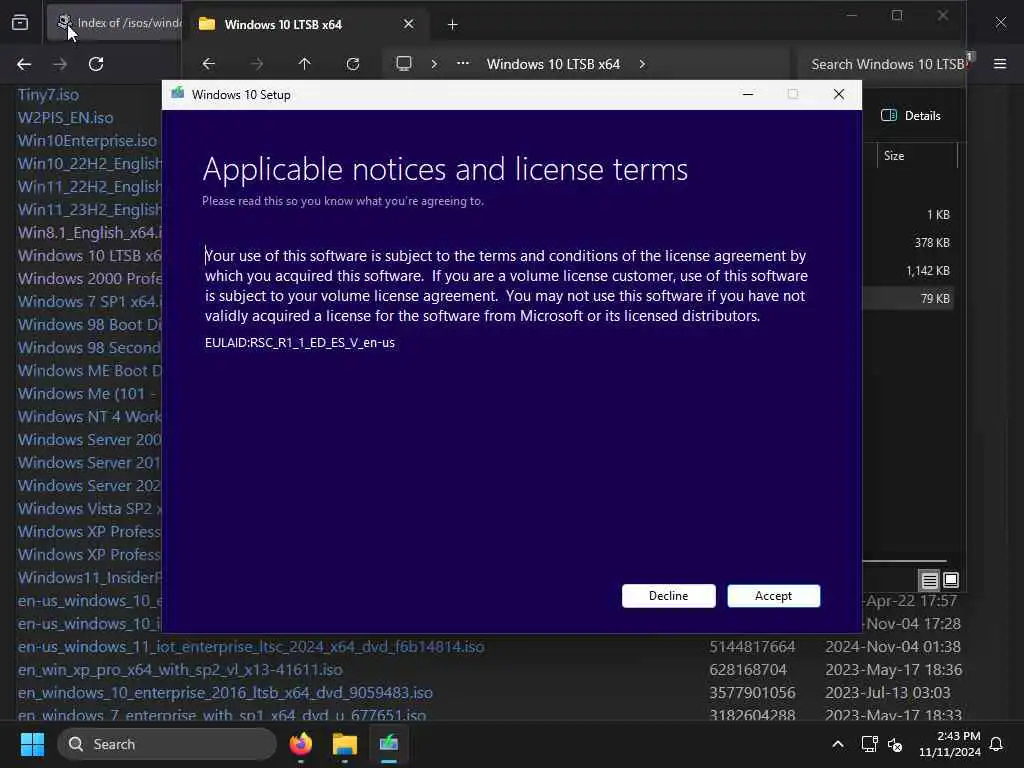Open the Win10Enterprise.iso link
The width and height of the screenshot is (1024, 768).
click(x=88, y=140)
